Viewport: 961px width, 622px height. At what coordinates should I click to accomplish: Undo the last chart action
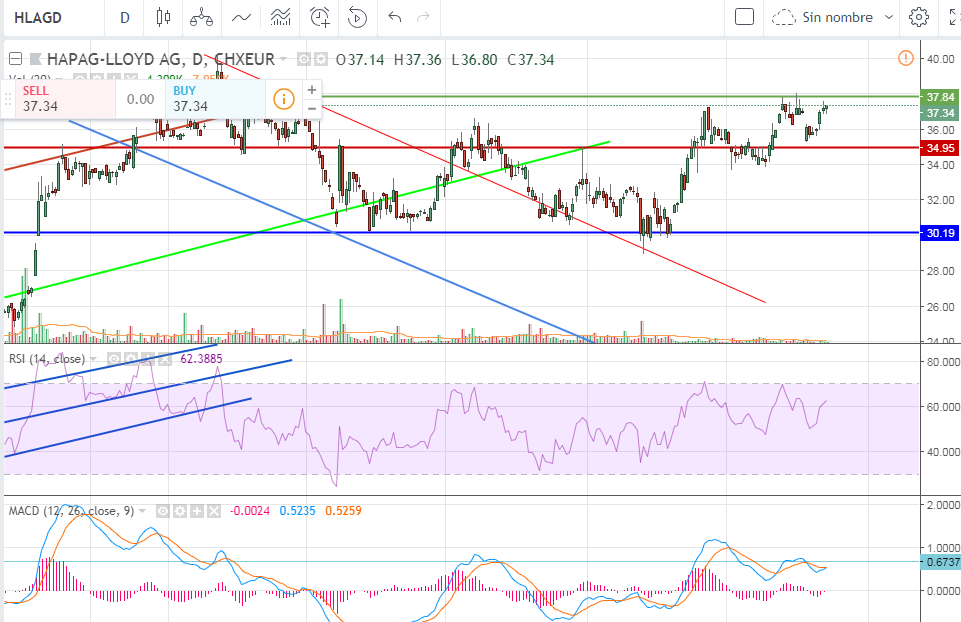(395, 17)
